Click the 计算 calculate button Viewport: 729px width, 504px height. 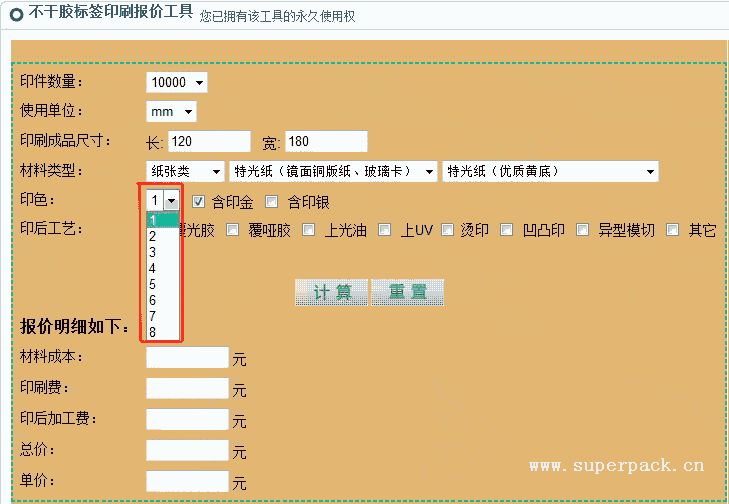(x=331, y=292)
